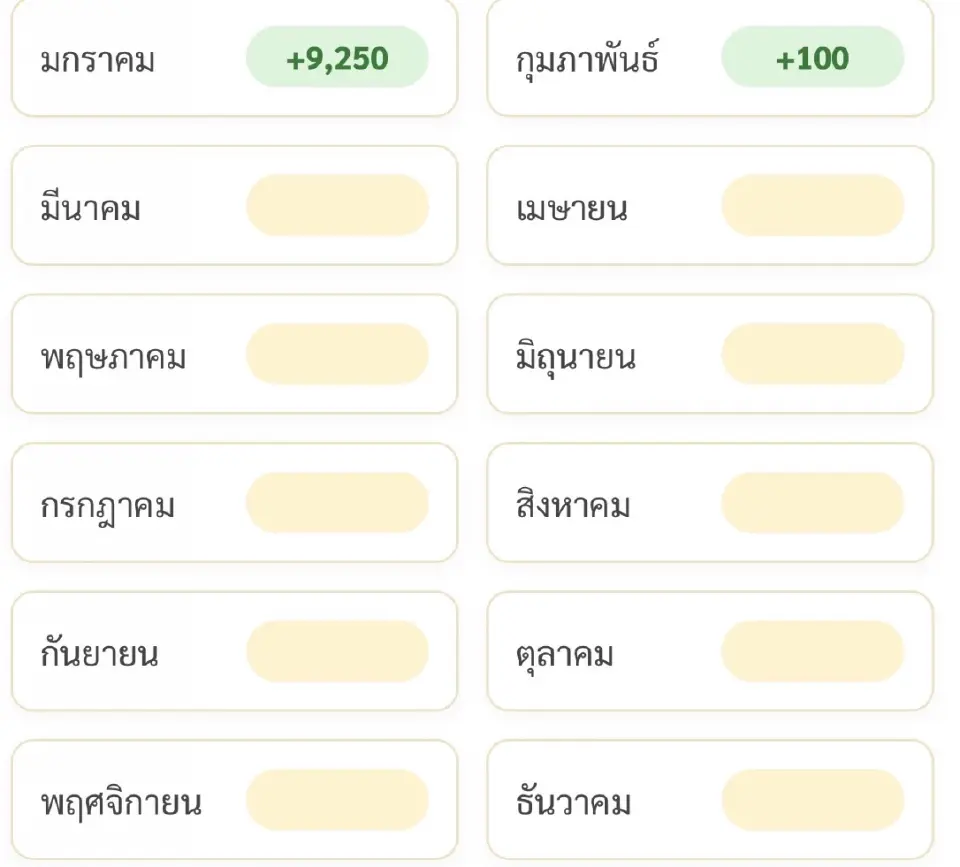Click the empty badge on ตุลาคม

point(813,650)
